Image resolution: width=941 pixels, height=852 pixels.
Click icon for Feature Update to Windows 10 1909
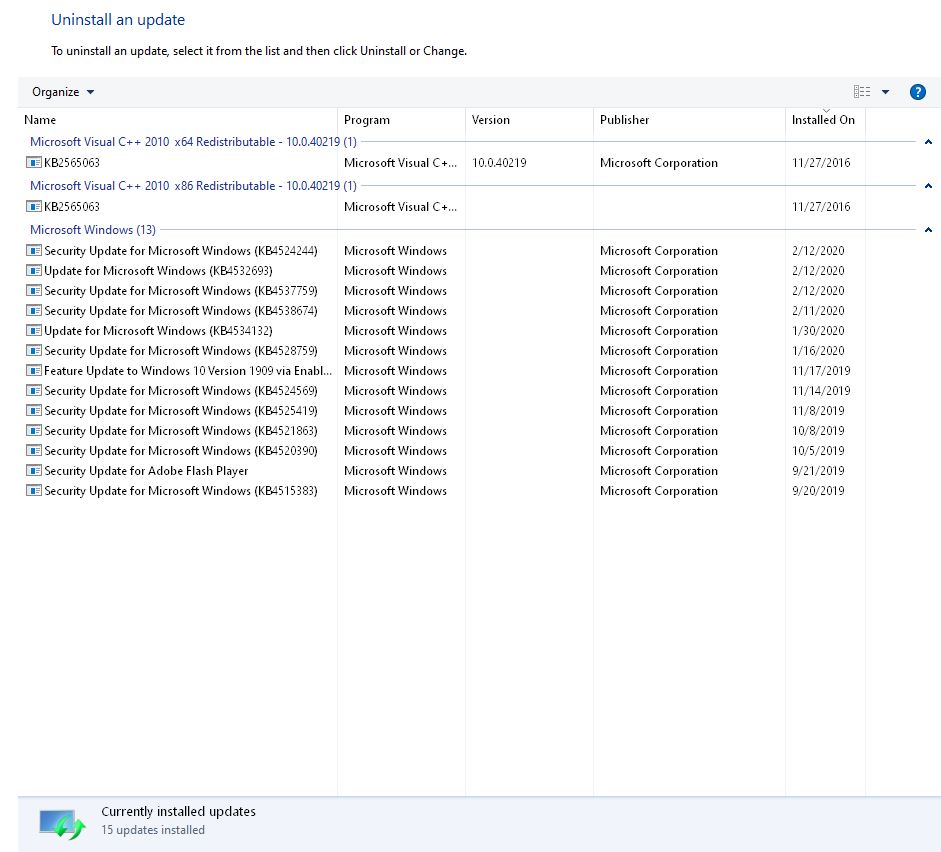pyautogui.click(x=34, y=370)
